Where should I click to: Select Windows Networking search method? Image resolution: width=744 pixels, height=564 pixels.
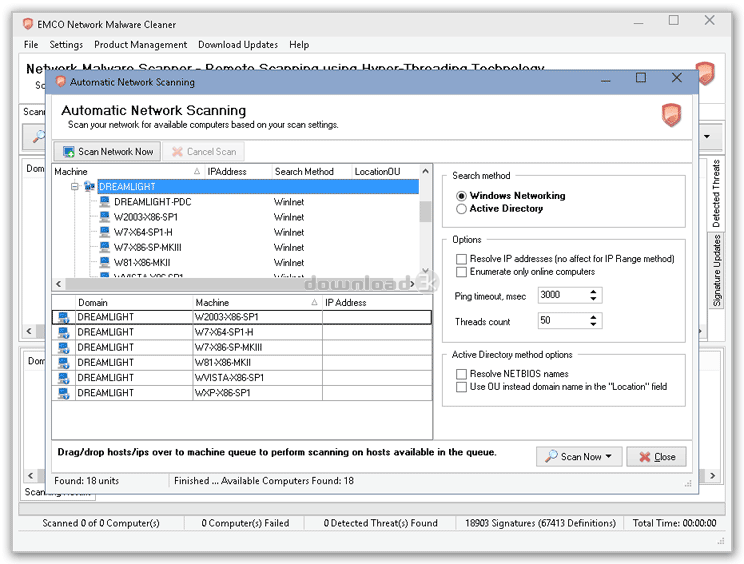tap(461, 196)
